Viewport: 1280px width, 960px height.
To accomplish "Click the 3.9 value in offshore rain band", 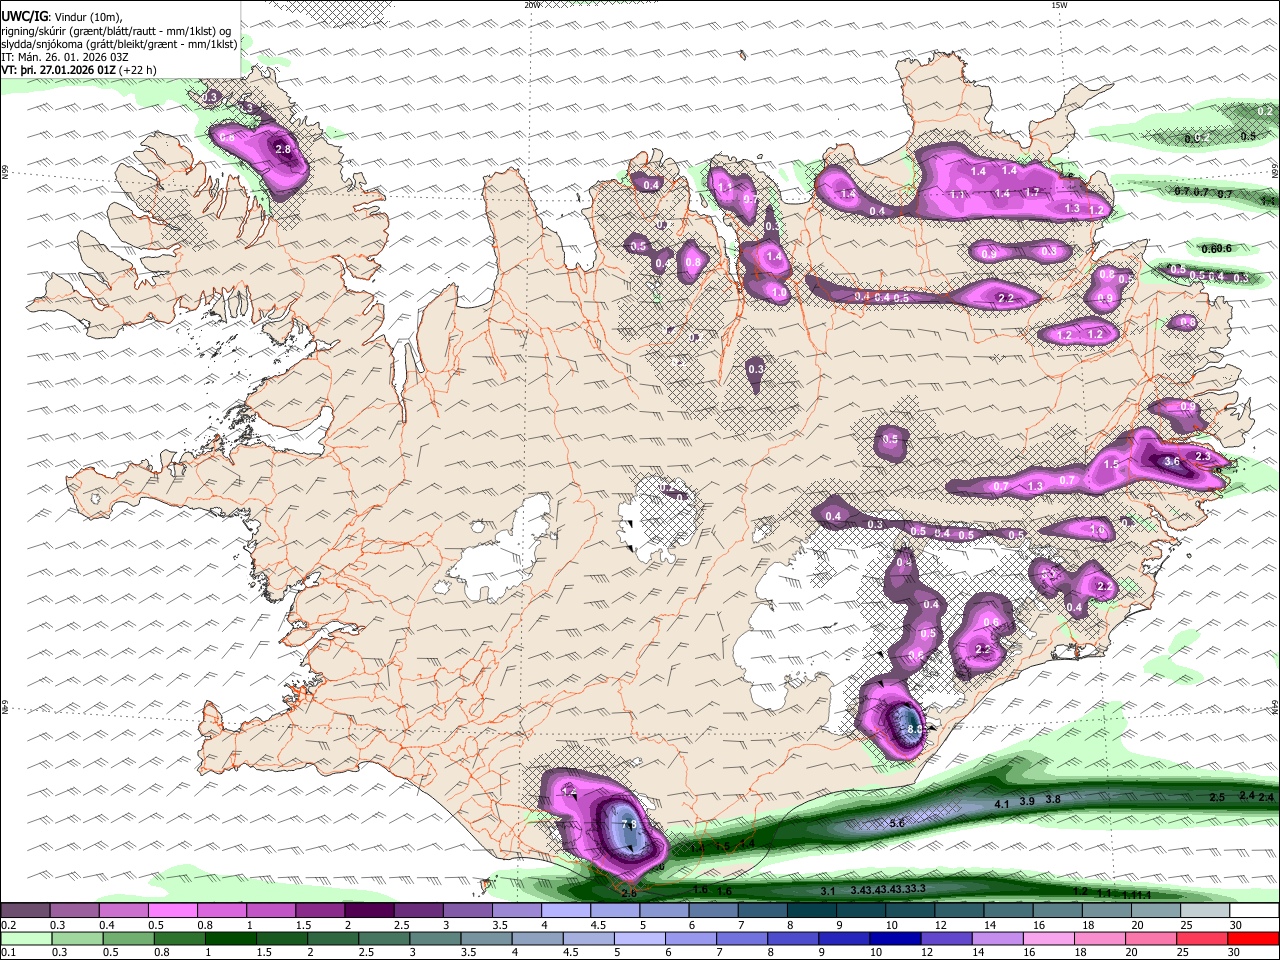I will tap(1027, 801).
